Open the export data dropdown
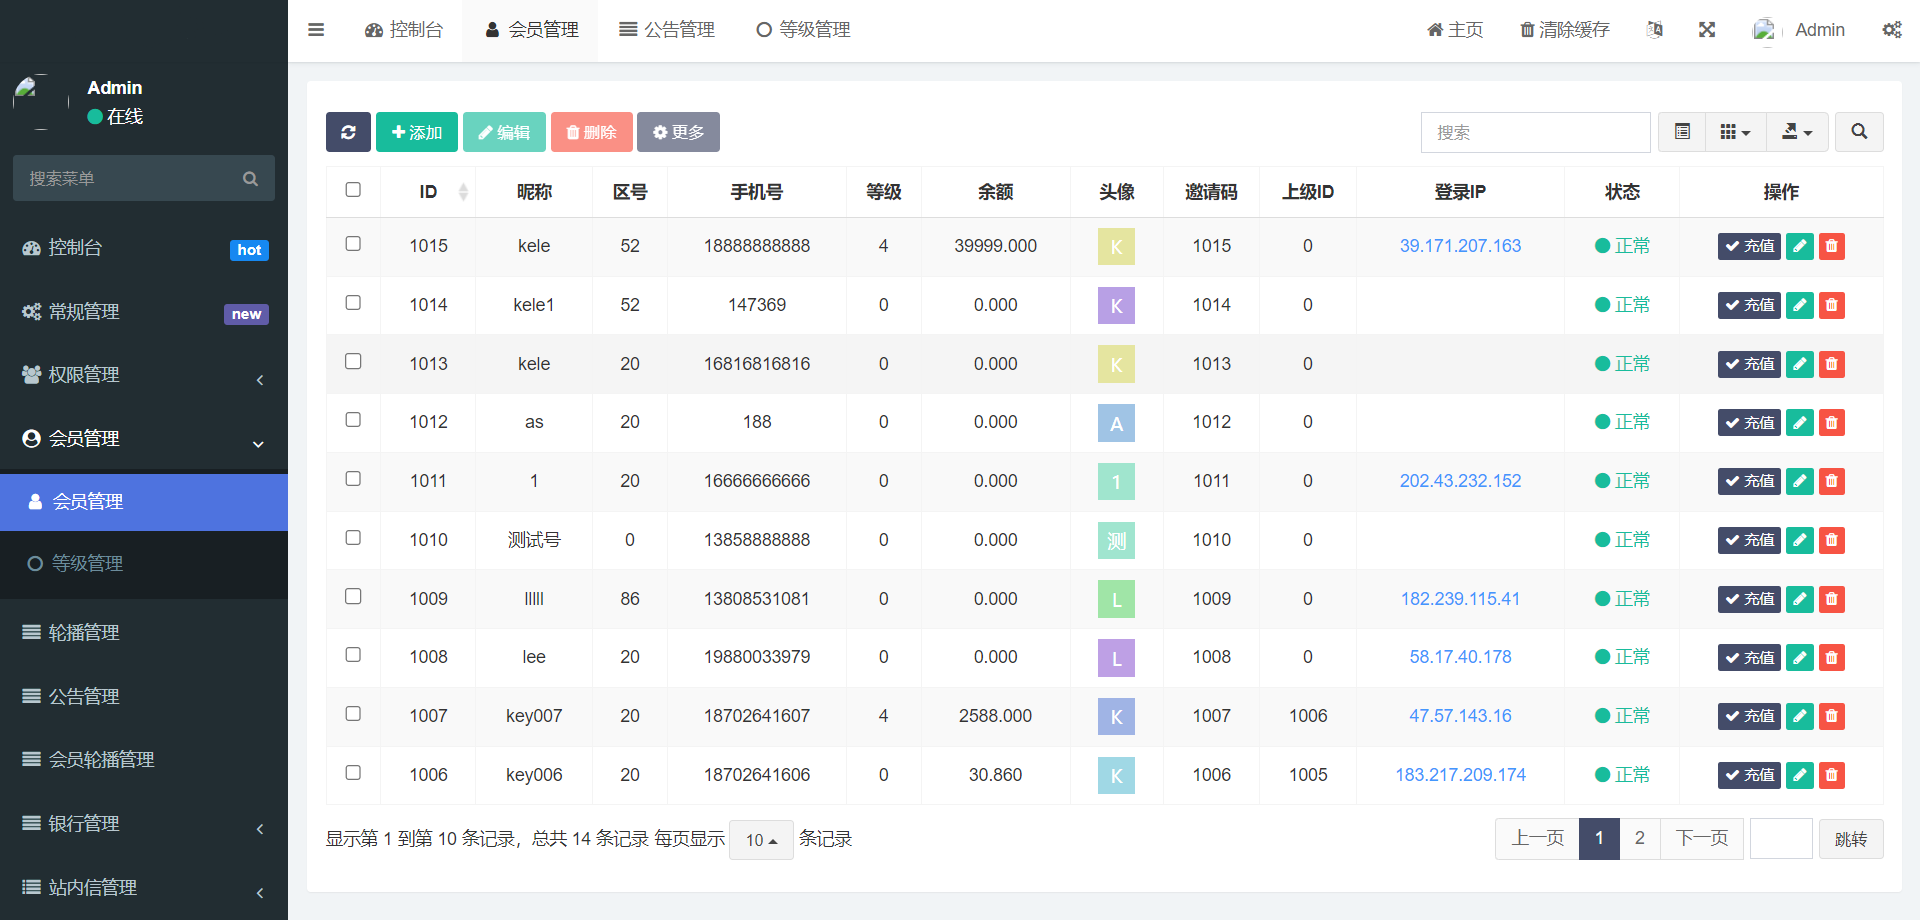The width and height of the screenshot is (1920, 920). pyautogui.click(x=1797, y=132)
